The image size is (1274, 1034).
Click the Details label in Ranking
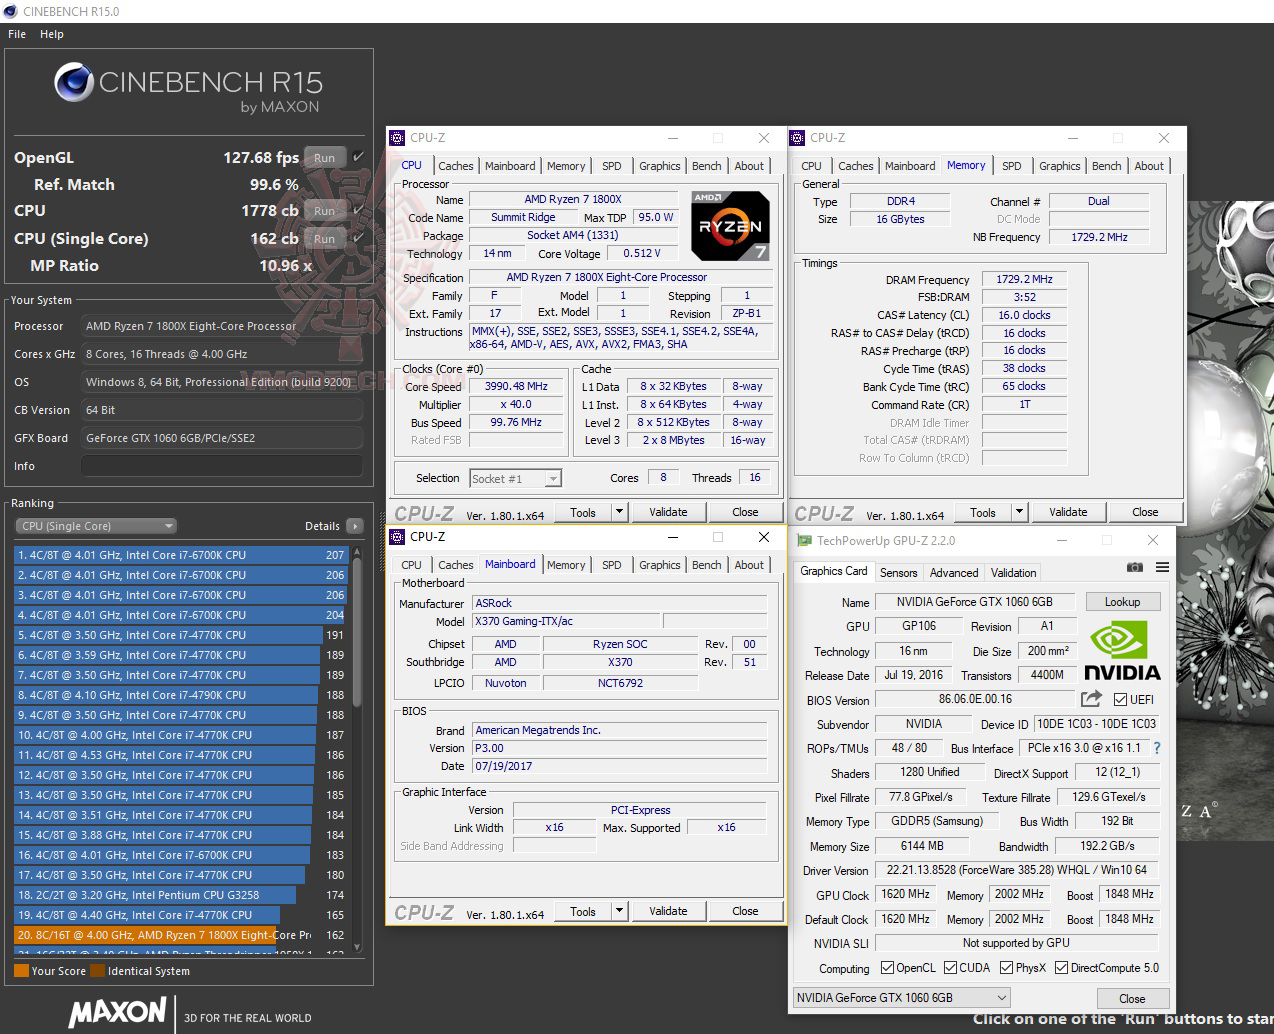(x=322, y=526)
